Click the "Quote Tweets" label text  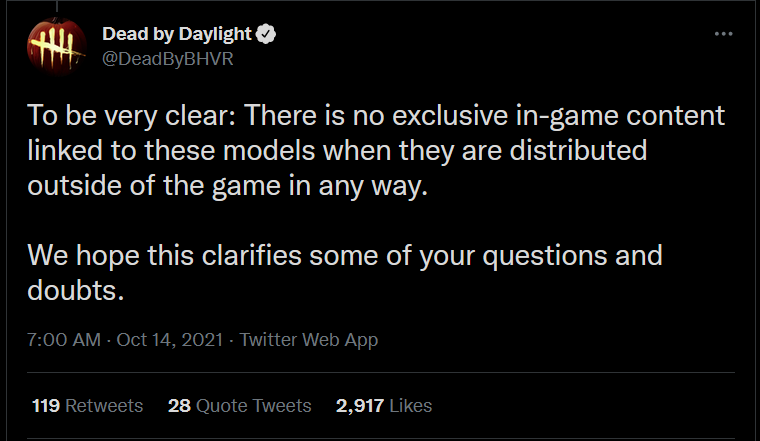point(253,406)
